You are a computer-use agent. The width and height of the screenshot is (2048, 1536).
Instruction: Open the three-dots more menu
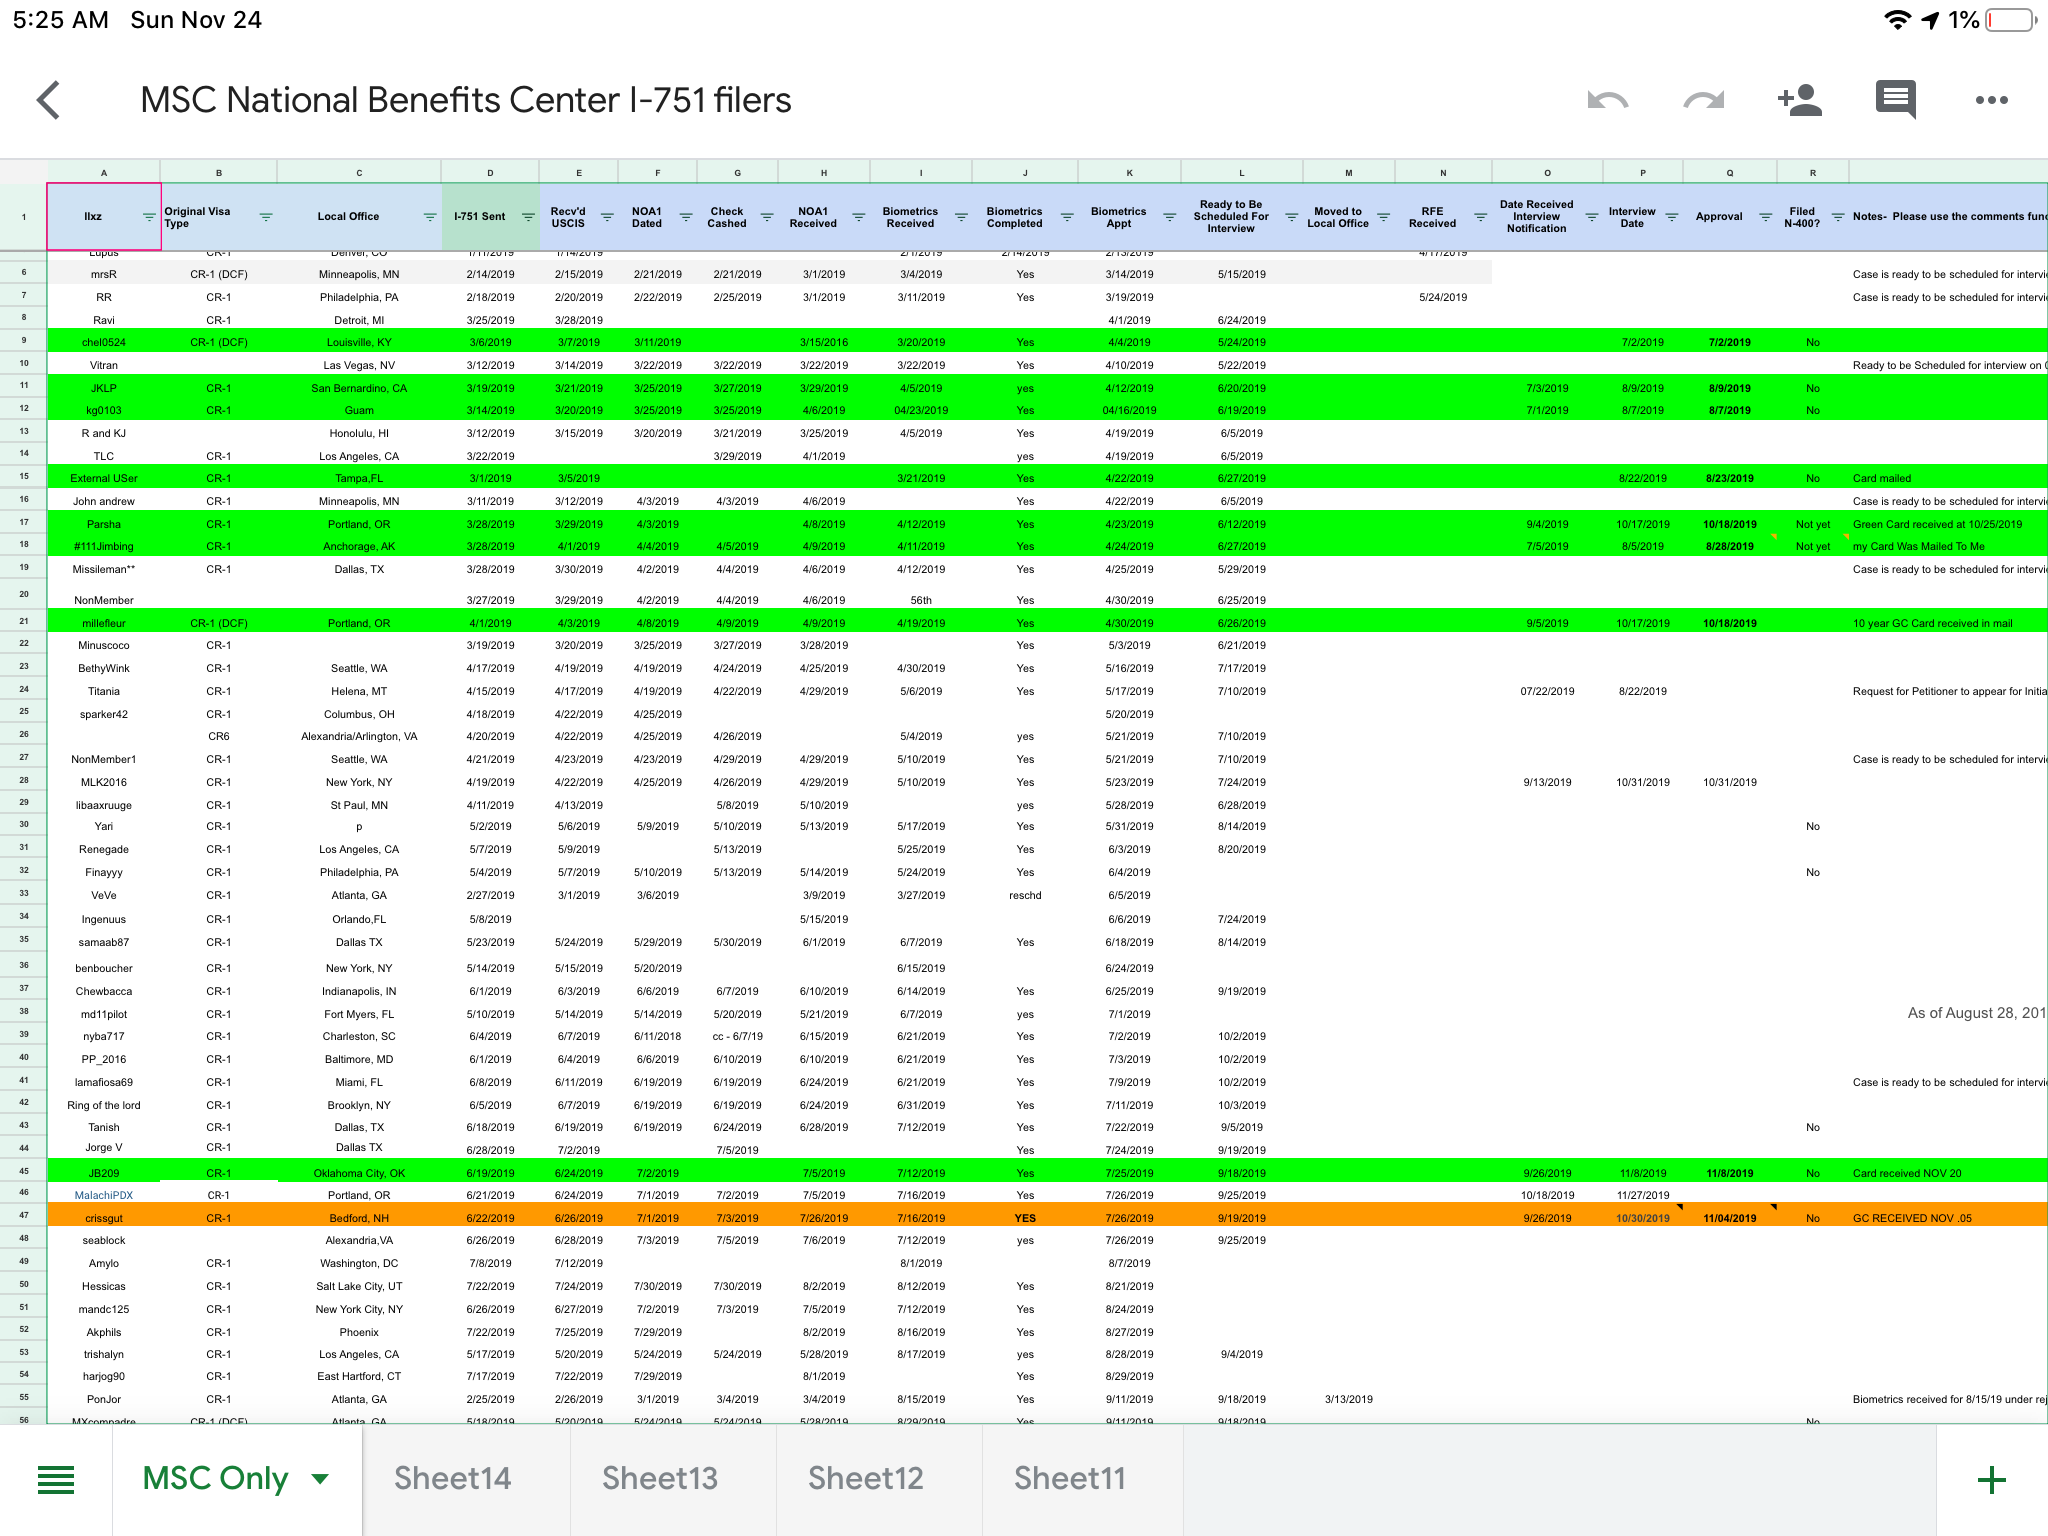pyautogui.click(x=1991, y=100)
